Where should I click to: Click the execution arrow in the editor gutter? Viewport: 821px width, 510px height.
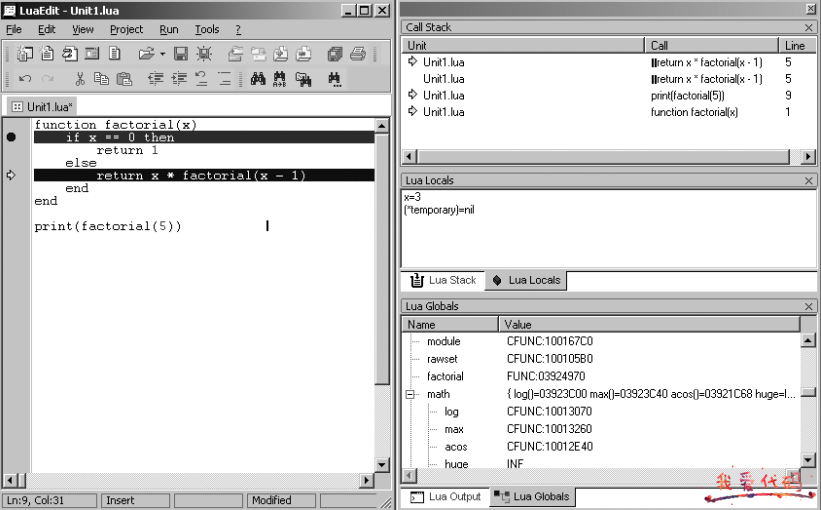tap(11, 175)
